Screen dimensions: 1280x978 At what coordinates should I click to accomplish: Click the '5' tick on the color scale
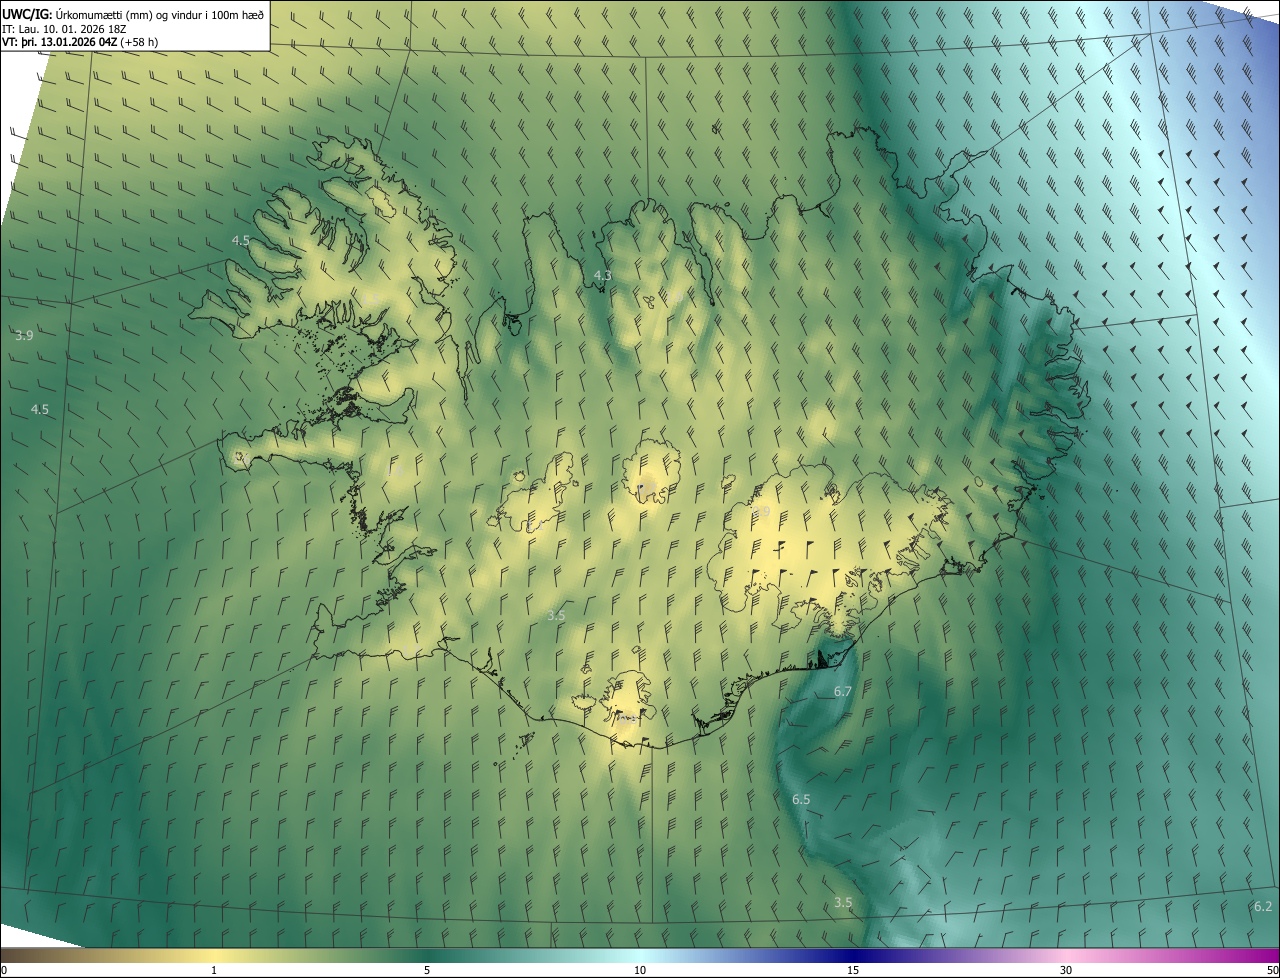pos(427,971)
